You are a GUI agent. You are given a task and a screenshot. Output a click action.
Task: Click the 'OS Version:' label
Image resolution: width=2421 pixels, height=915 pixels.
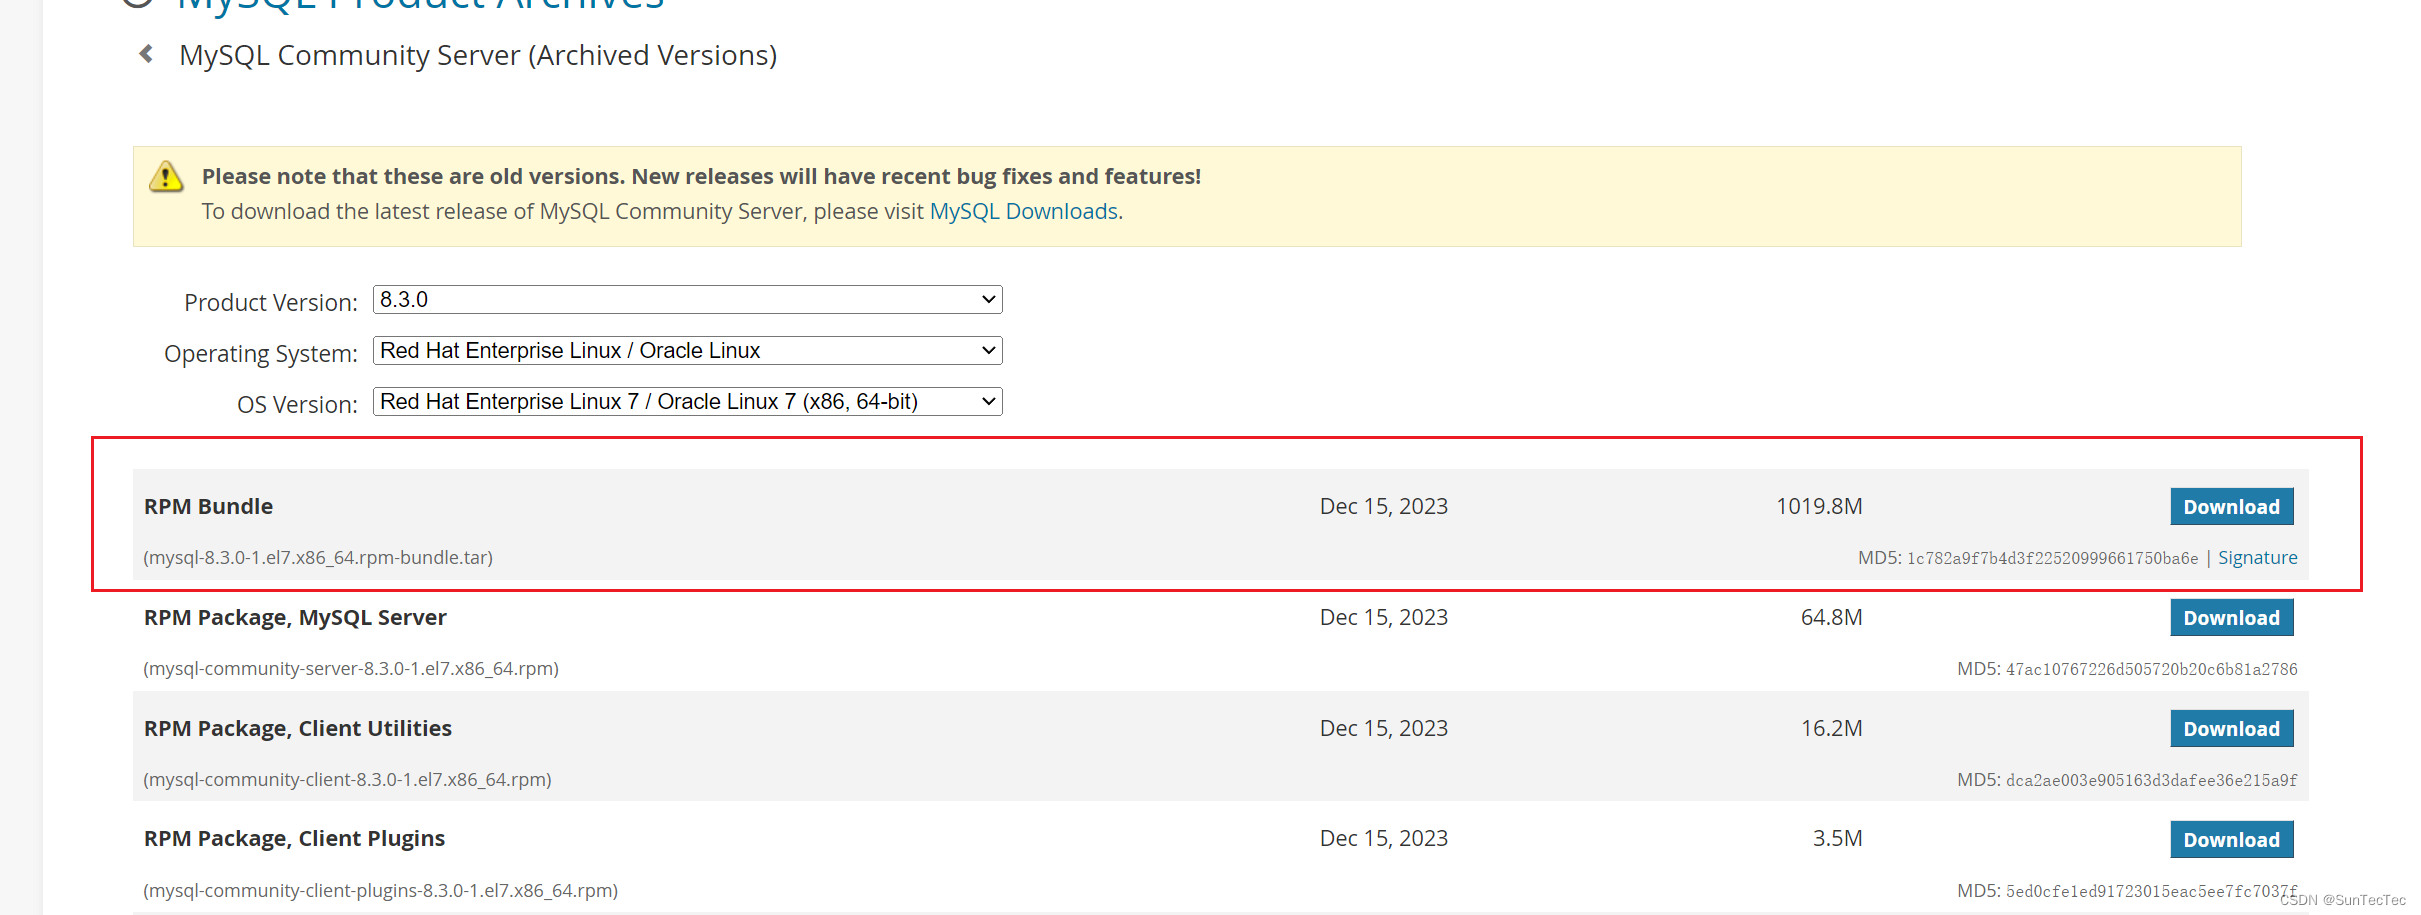pos(297,405)
